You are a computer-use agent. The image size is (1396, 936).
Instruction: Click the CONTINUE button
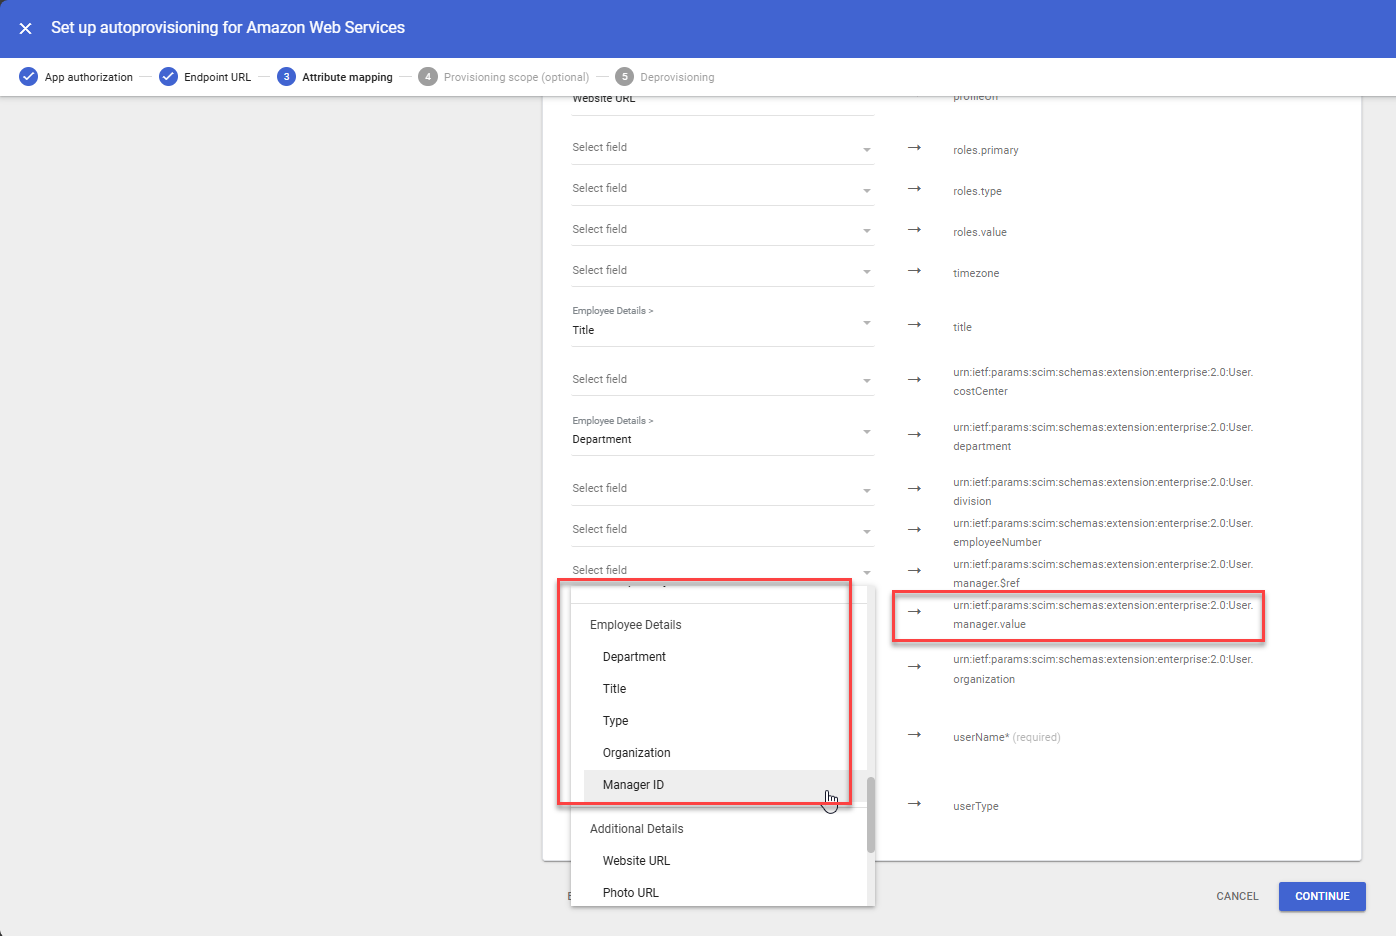(1322, 896)
